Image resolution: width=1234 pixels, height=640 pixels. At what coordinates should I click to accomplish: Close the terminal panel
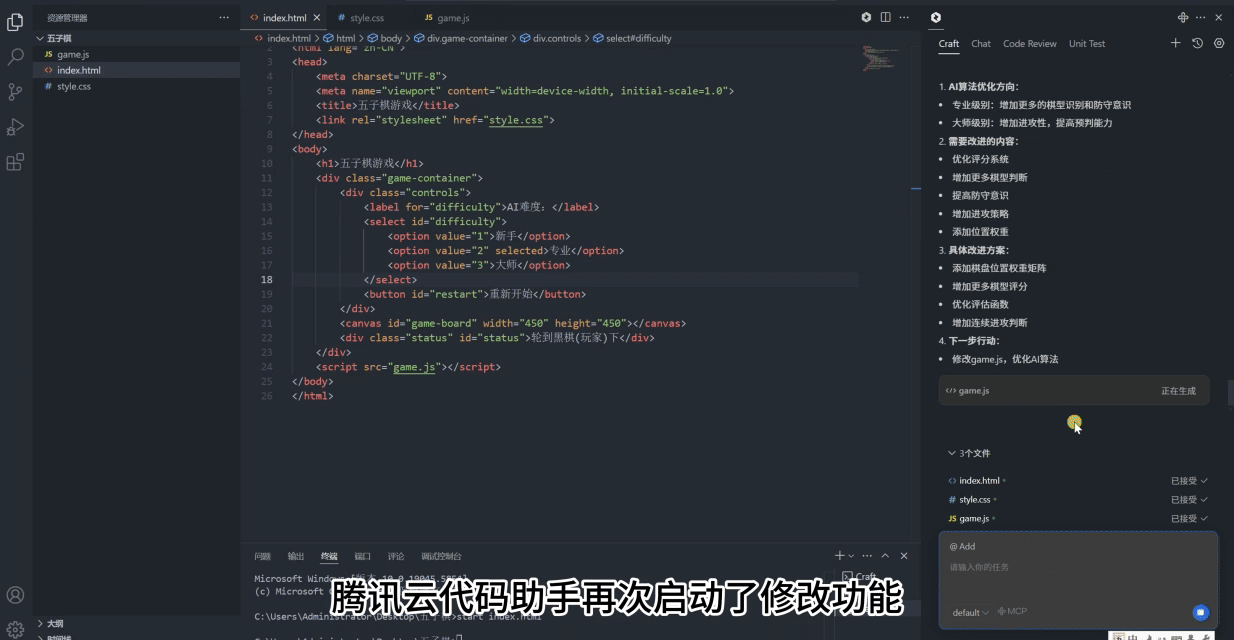[x=904, y=555]
